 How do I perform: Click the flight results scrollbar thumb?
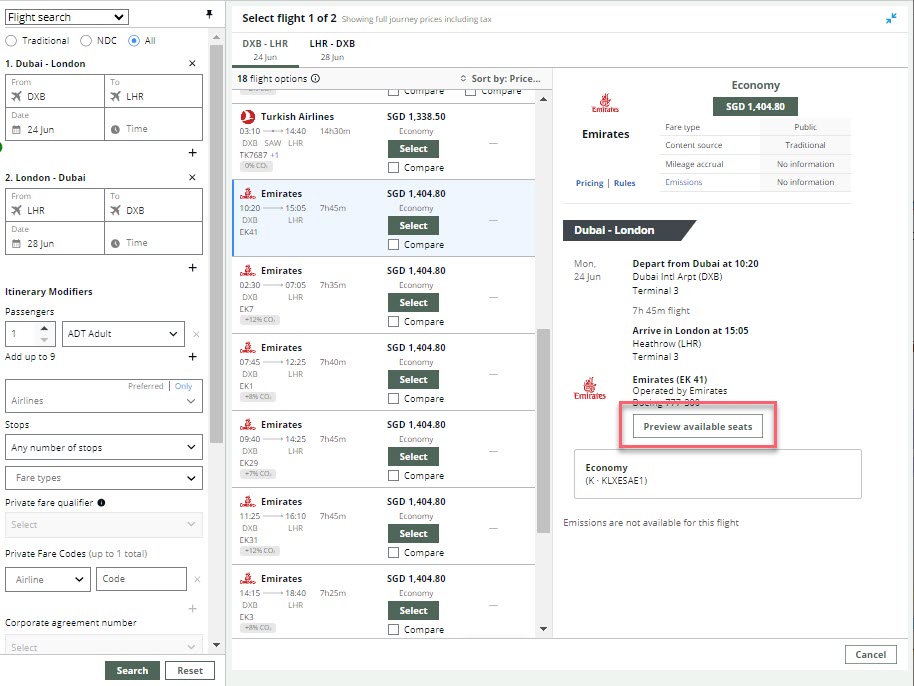543,431
